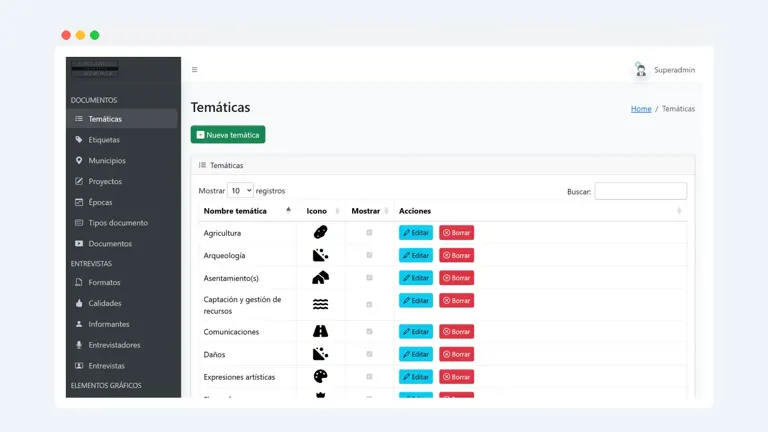Toggle Mostrar checkbox for Arqueología
Image resolution: width=768 pixels, height=432 pixels.
coord(369,255)
